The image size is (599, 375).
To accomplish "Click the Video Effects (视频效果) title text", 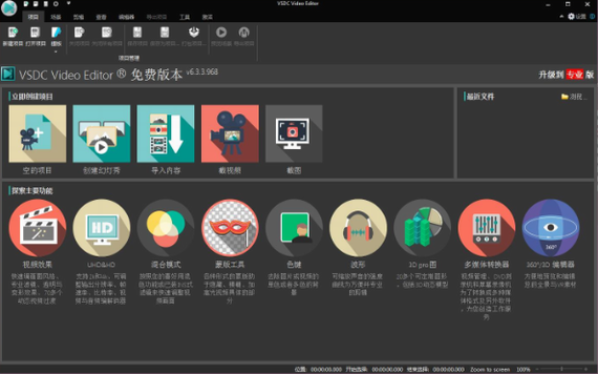I will click(37, 264).
